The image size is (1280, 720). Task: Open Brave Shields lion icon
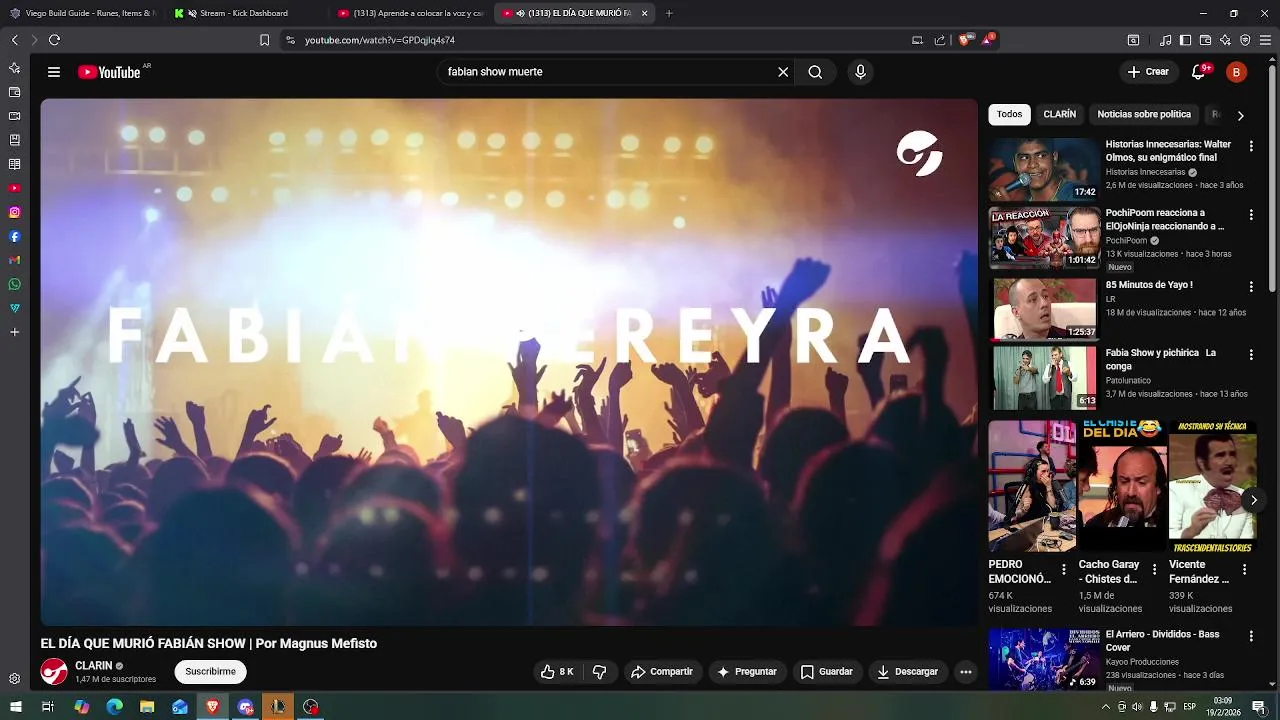(964, 40)
